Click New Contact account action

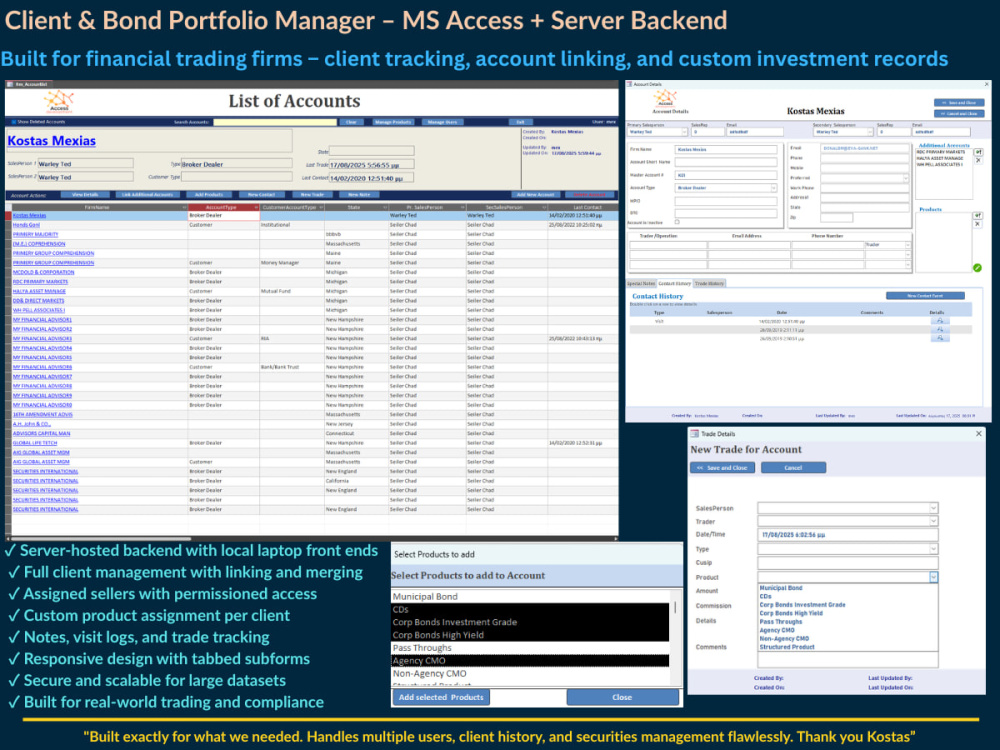(261, 195)
